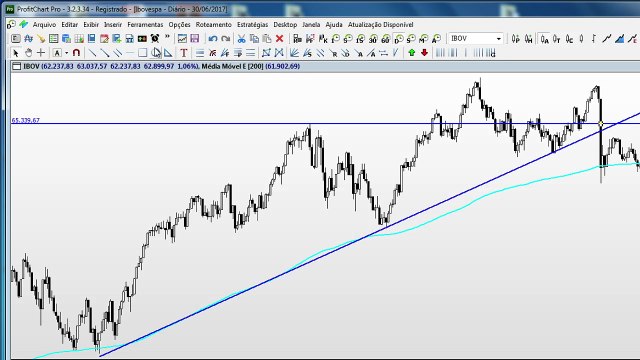Toggle the magnet snap tool

click(x=76, y=53)
